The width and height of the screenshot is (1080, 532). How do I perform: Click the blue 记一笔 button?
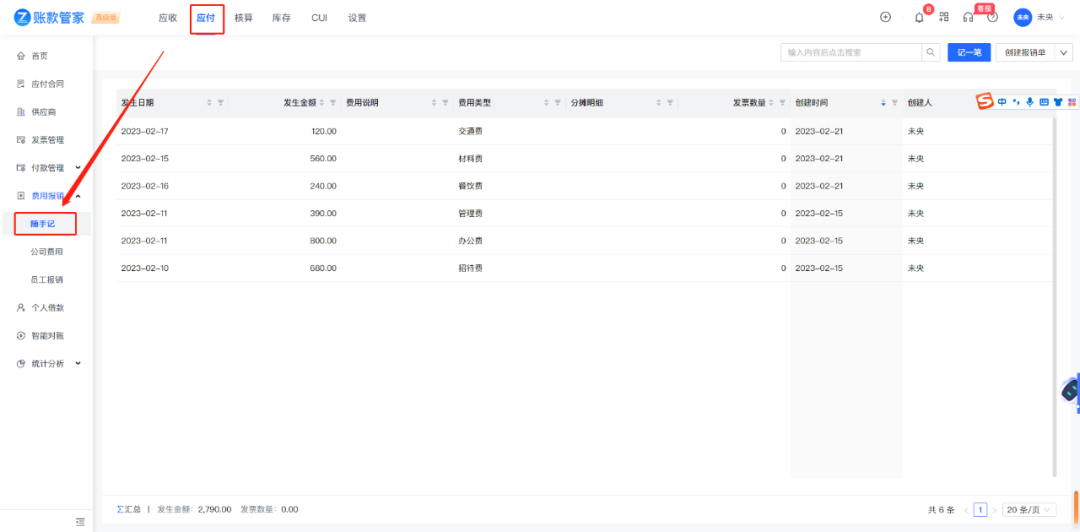point(969,52)
